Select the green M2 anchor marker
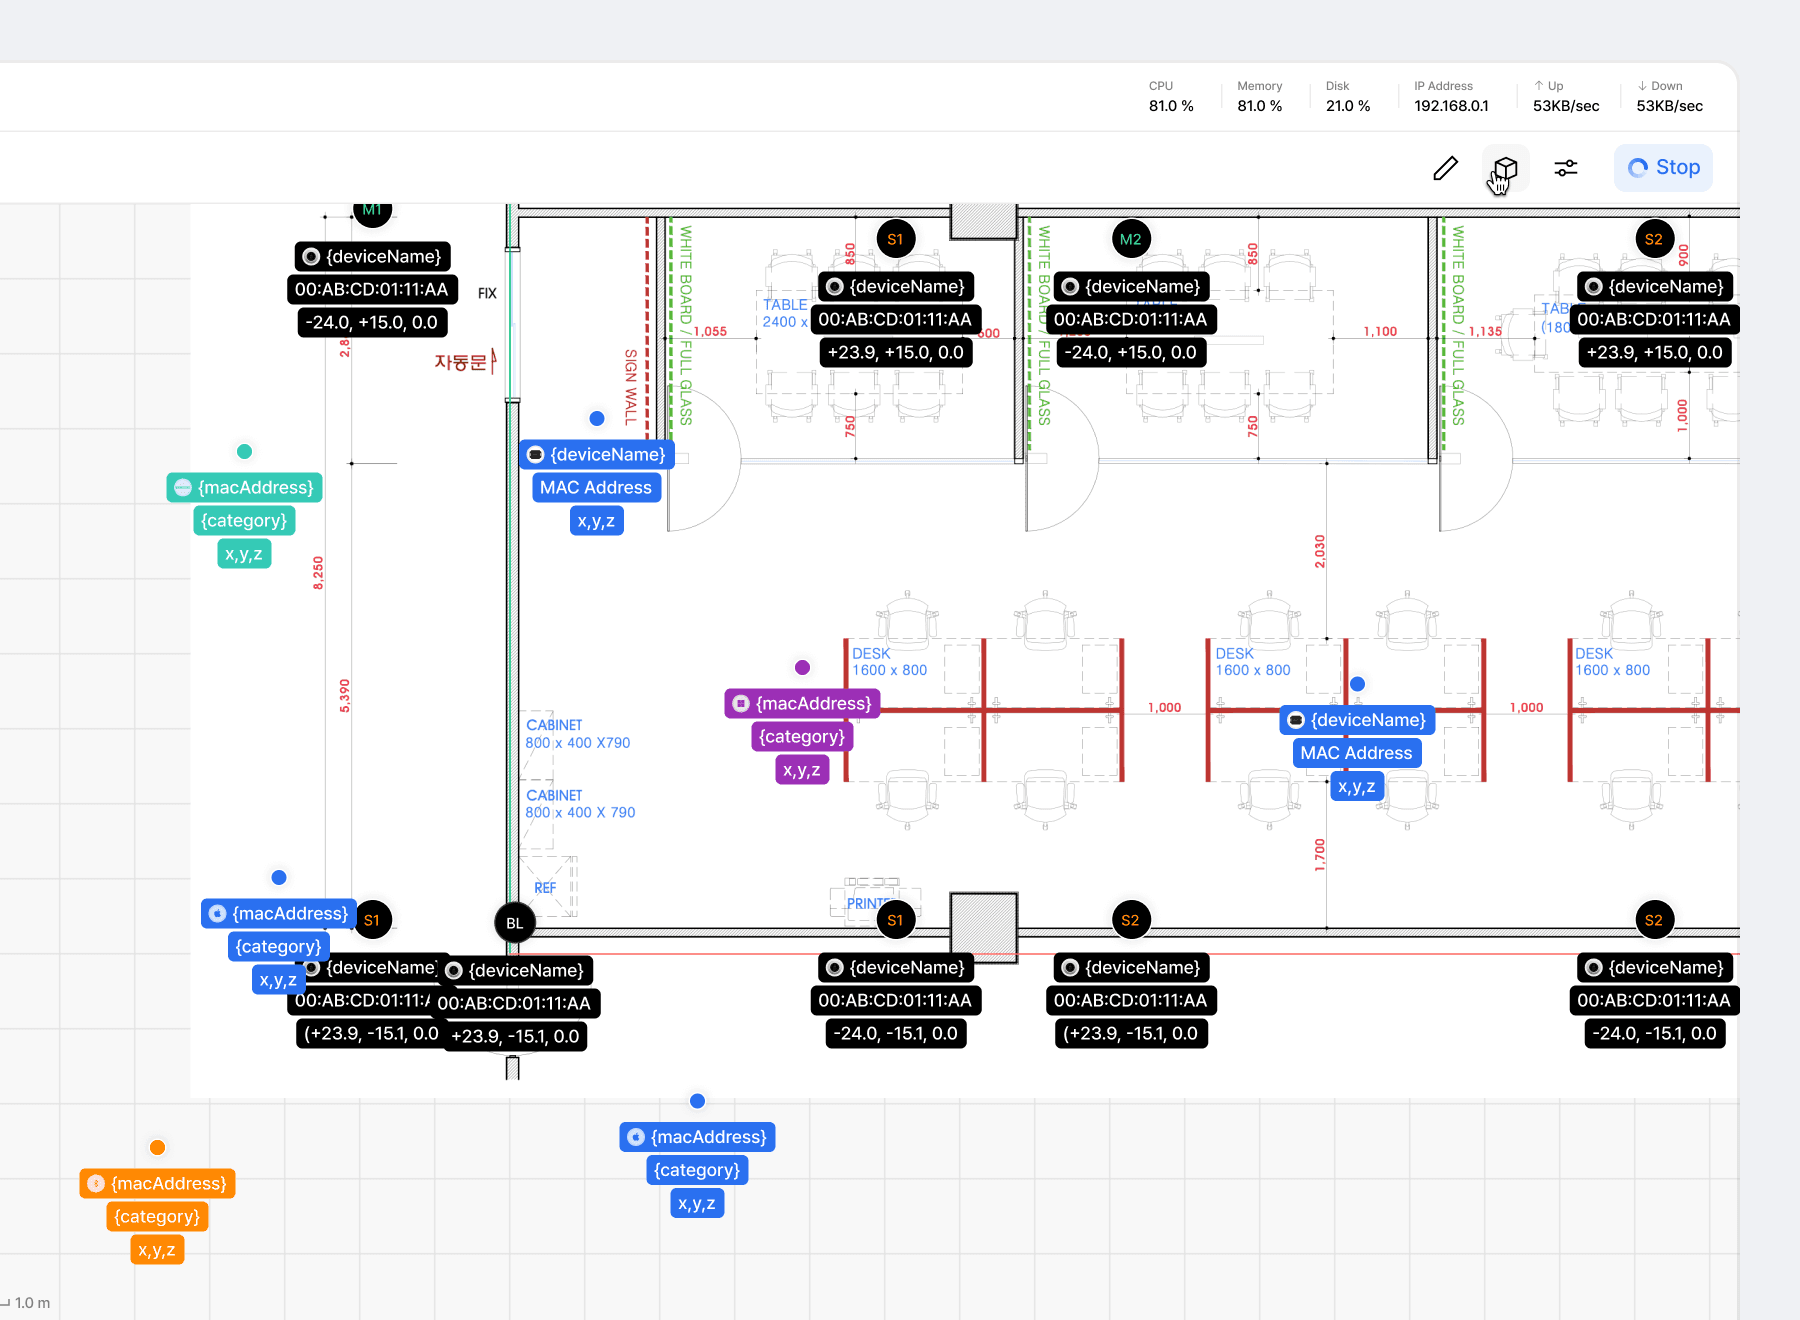 coord(1131,239)
